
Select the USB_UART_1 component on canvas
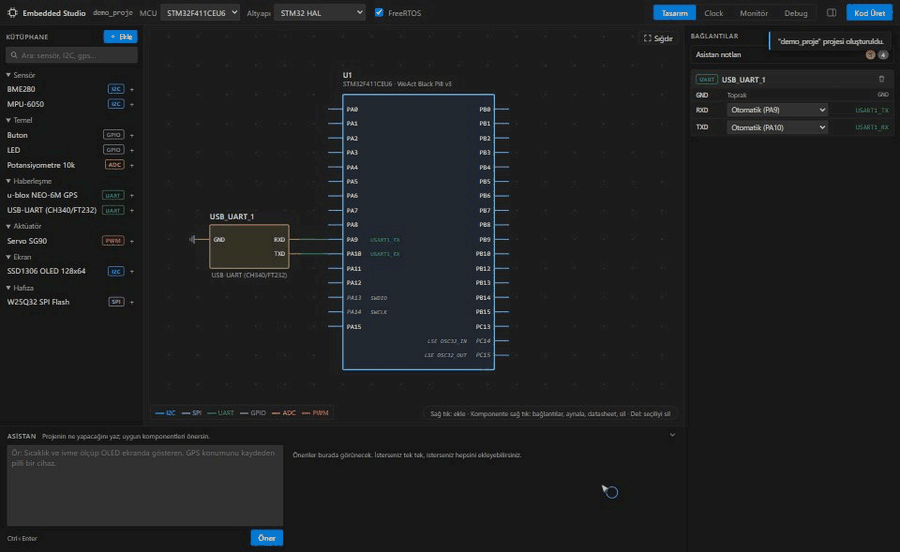pos(249,247)
